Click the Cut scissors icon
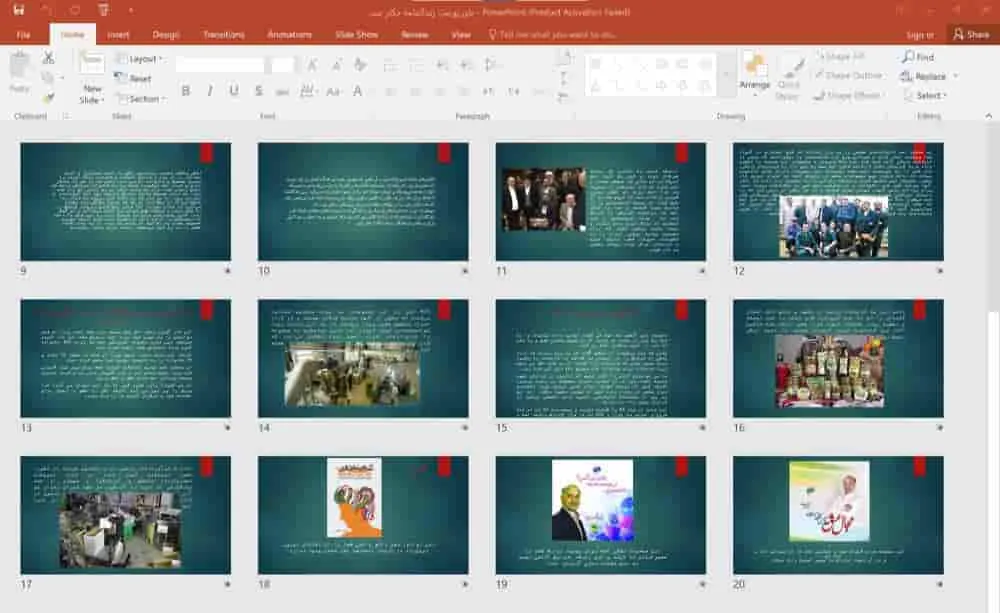This screenshot has width=1000, height=613. [48, 58]
